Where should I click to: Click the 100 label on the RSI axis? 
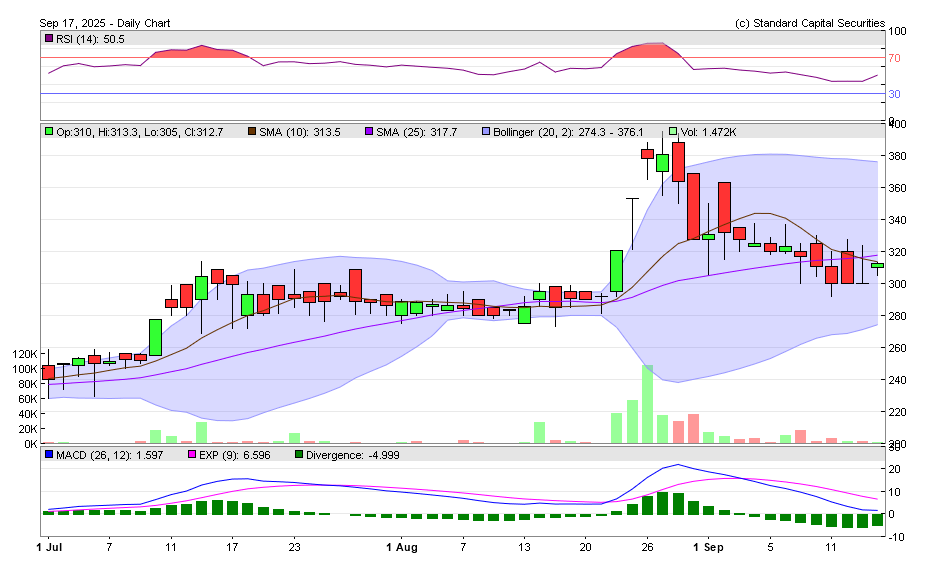pos(898,31)
